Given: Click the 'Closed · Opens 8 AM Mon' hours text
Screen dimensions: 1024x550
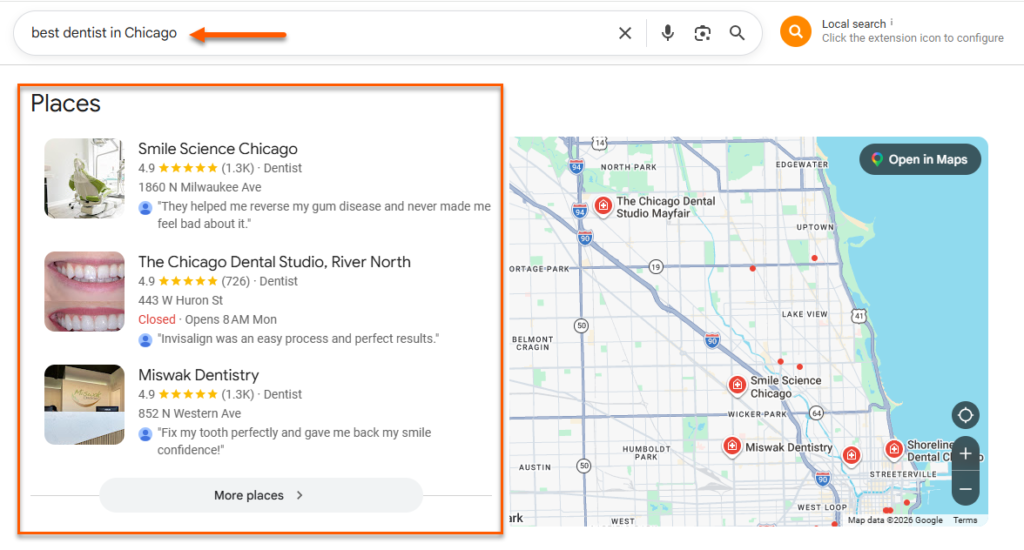Looking at the screenshot, I should 207,319.
